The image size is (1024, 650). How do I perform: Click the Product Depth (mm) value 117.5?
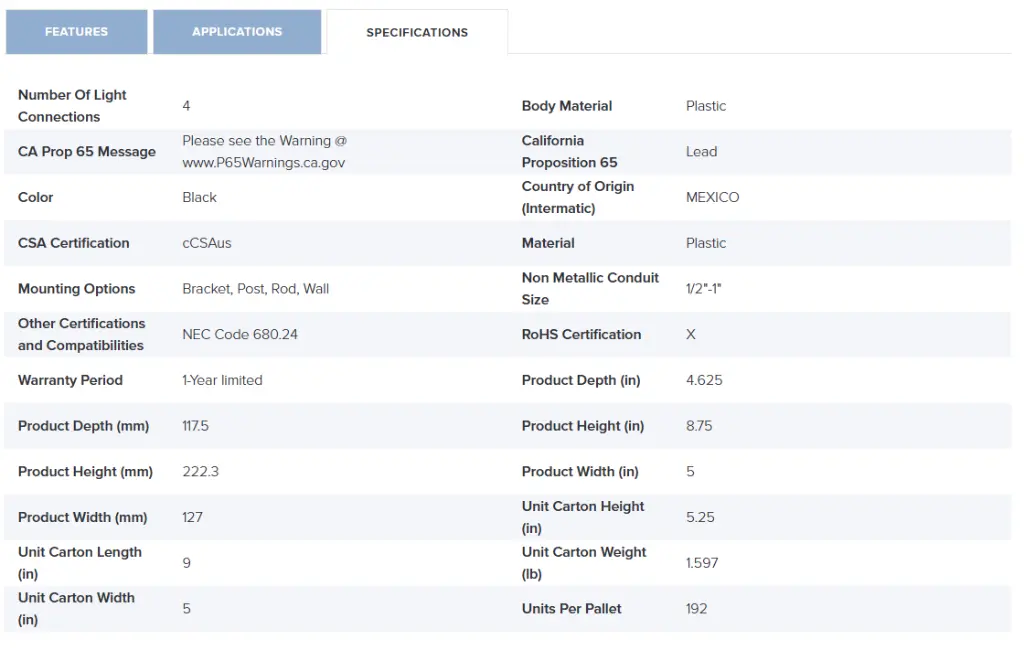click(x=195, y=426)
